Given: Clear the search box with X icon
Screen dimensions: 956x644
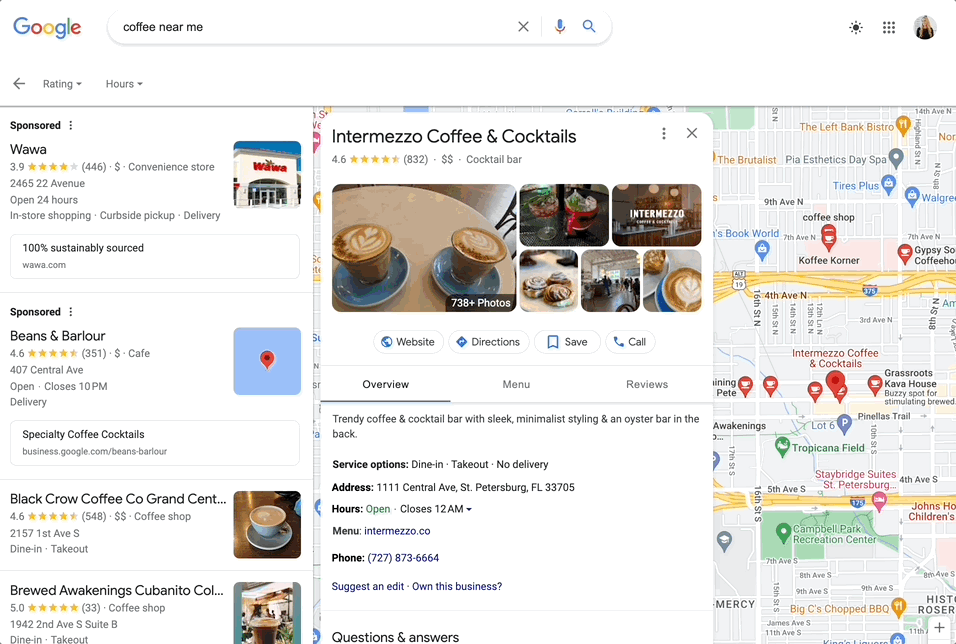Looking at the screenshot, I should point(523,27).
